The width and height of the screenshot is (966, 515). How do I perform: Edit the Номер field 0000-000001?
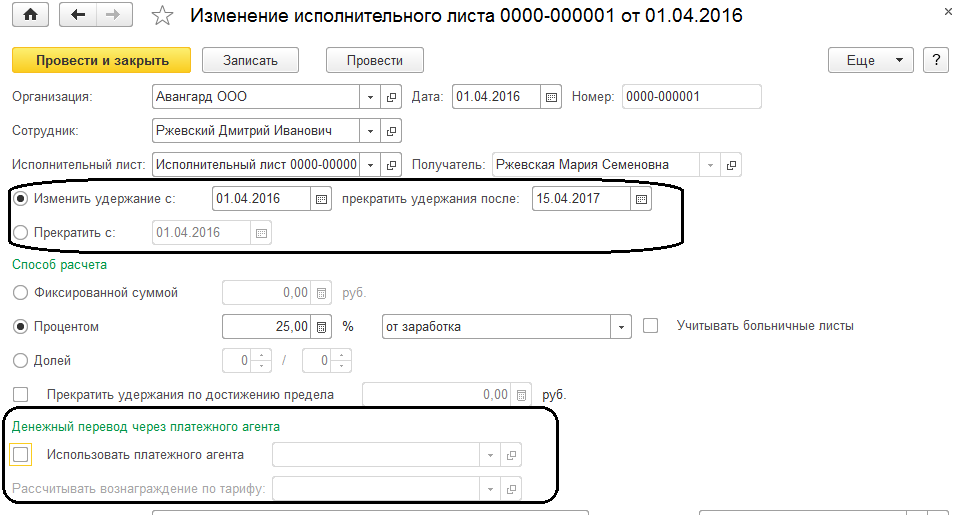coord(692,97)
